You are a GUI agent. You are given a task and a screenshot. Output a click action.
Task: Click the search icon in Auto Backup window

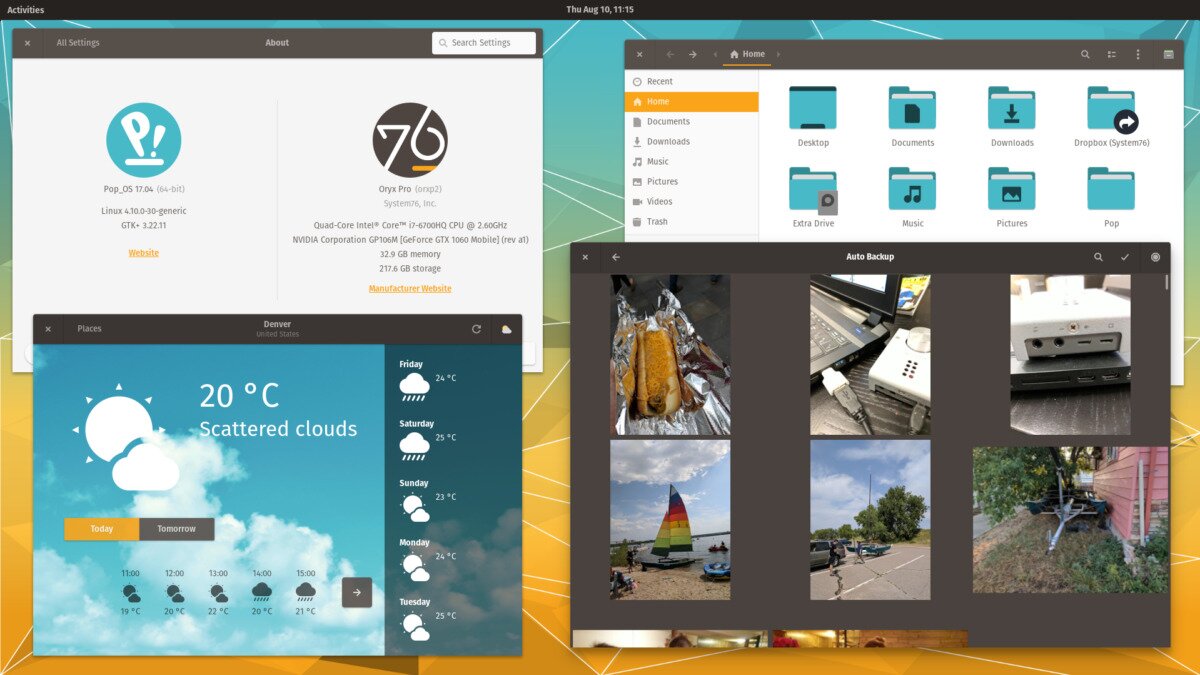1098,257
